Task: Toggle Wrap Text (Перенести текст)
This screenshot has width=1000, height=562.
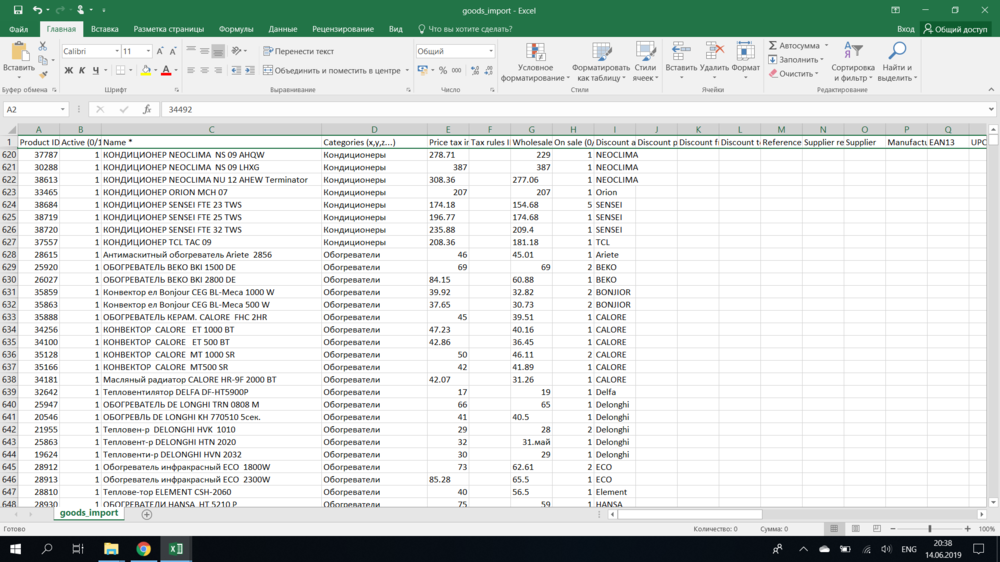Action: 298,51
